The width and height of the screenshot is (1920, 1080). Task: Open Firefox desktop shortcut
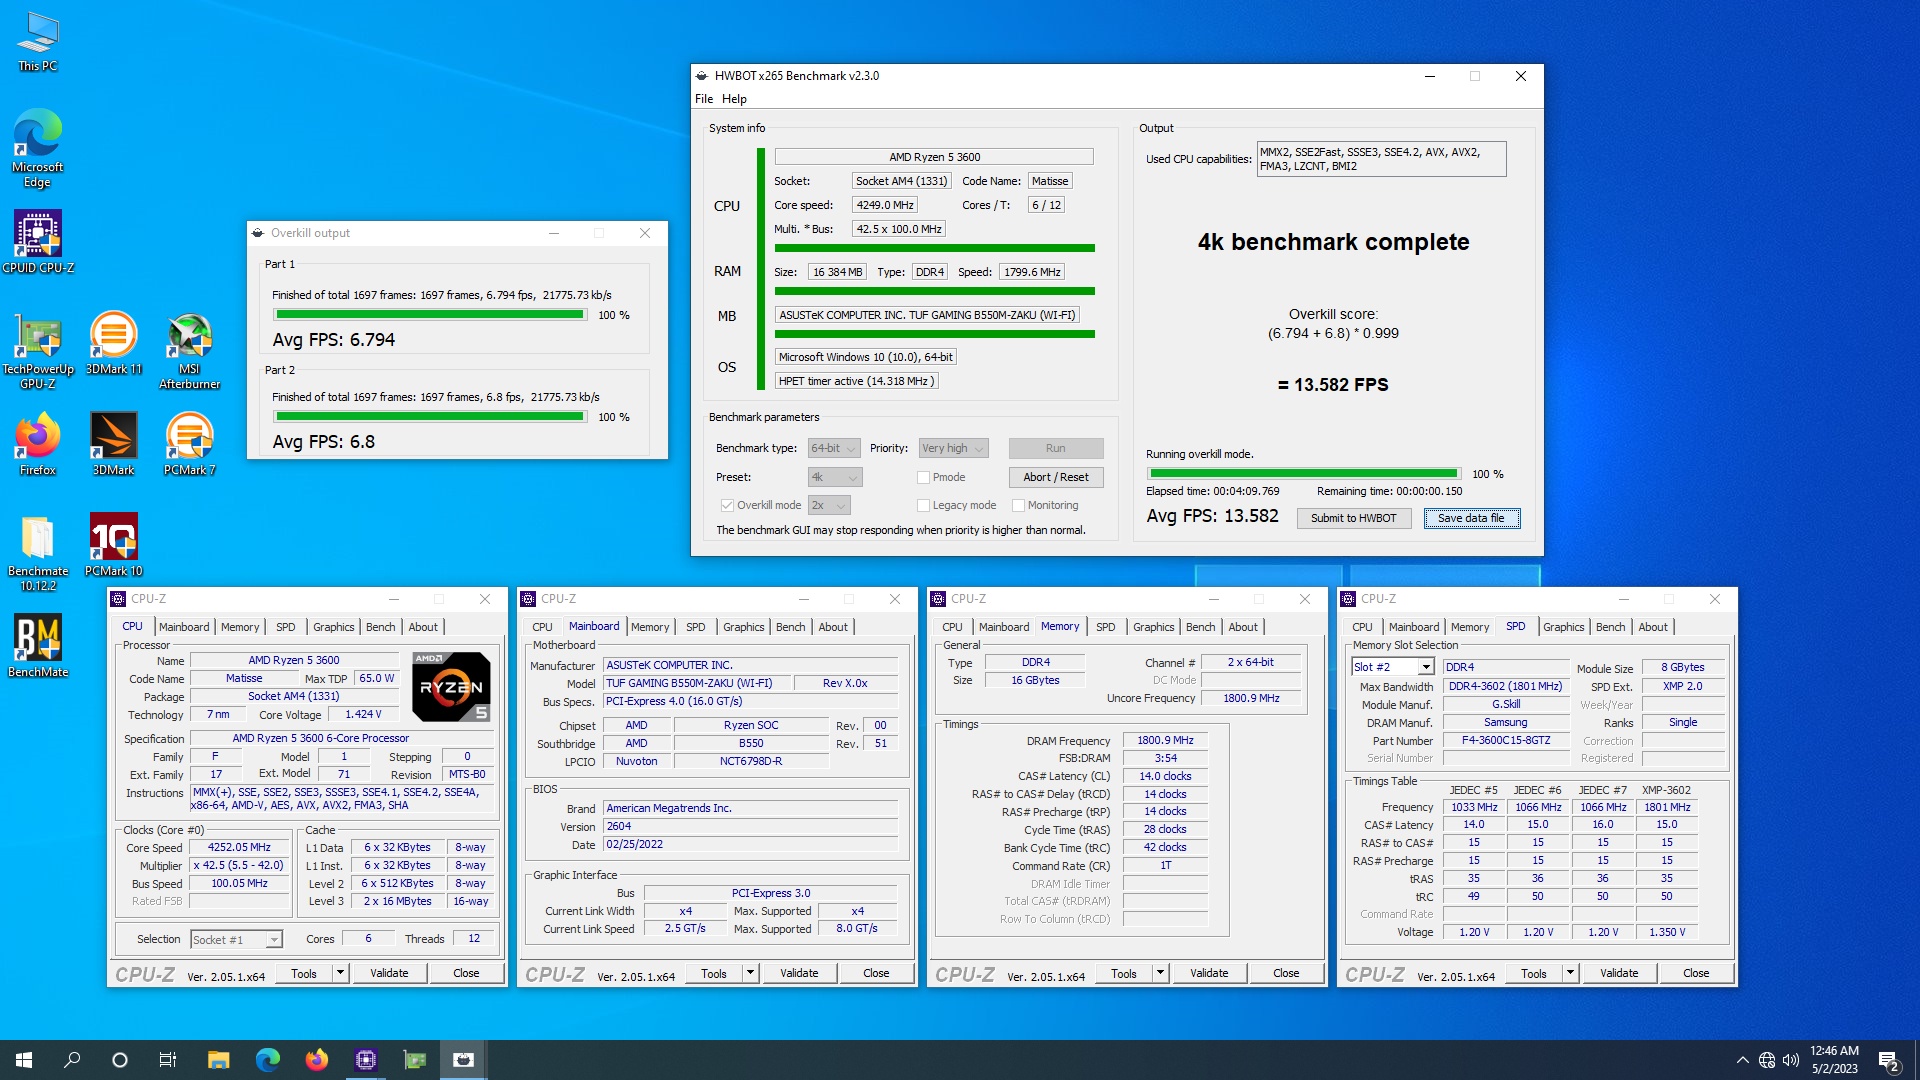click(38, 444)
